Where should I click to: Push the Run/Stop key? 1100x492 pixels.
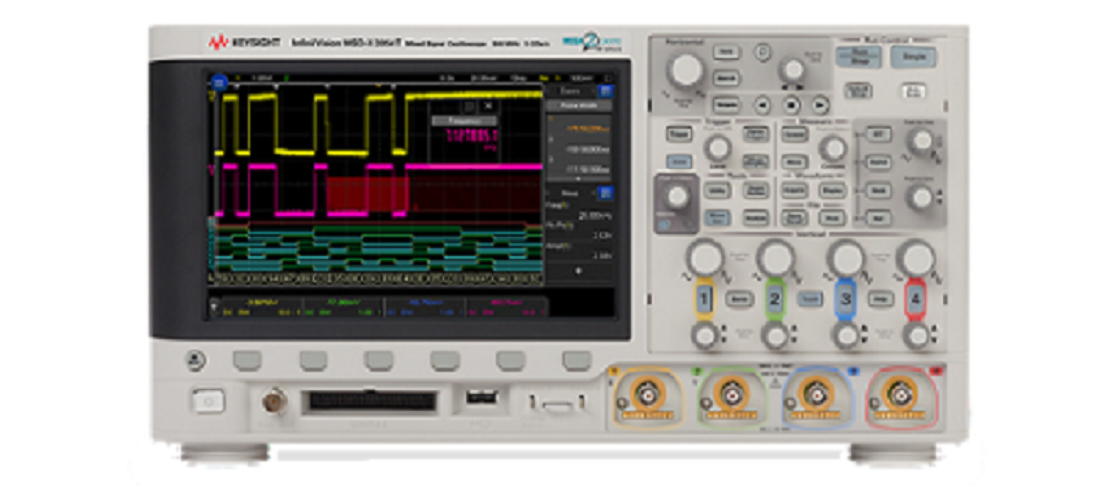click(x=858, y=57)
